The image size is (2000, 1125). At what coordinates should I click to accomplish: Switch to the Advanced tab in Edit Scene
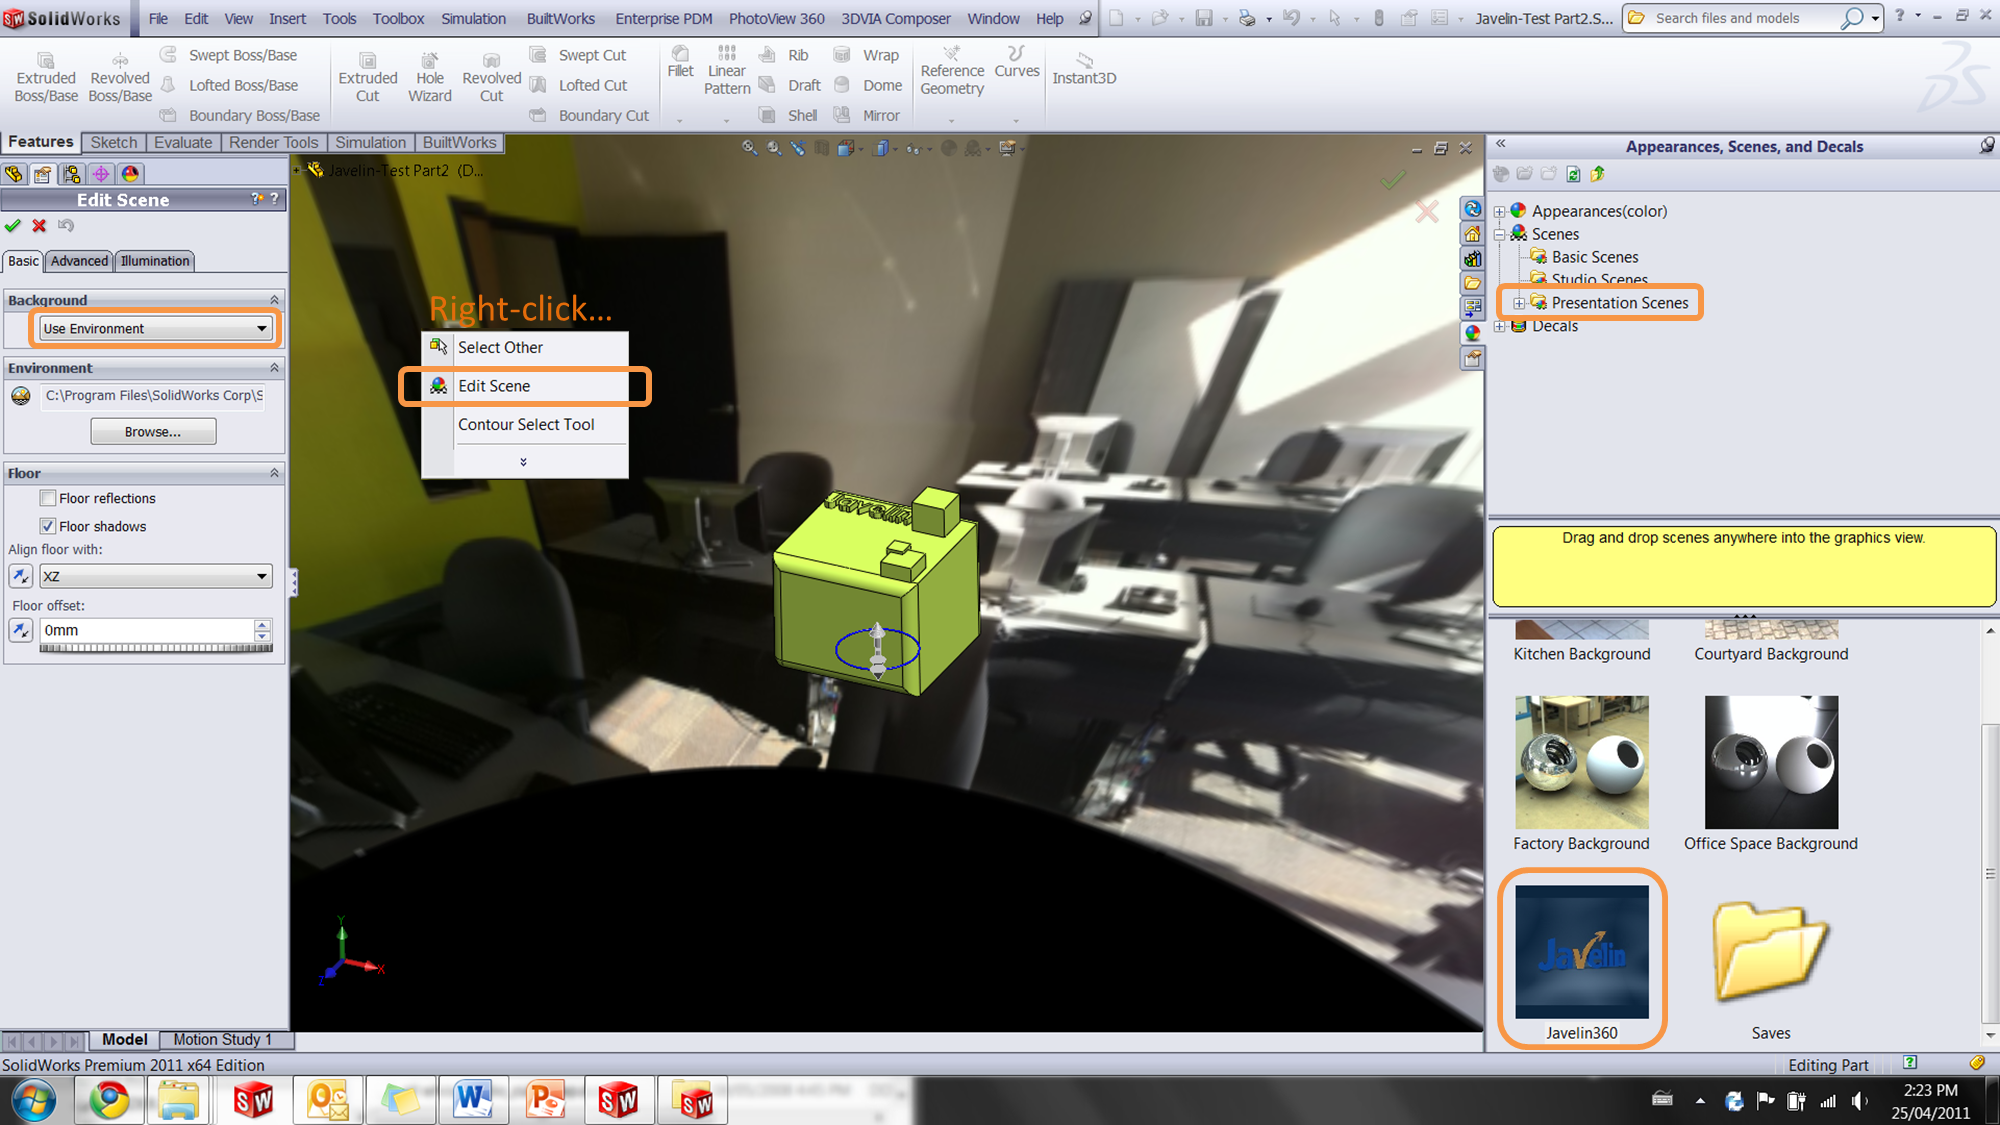(79, 261)
